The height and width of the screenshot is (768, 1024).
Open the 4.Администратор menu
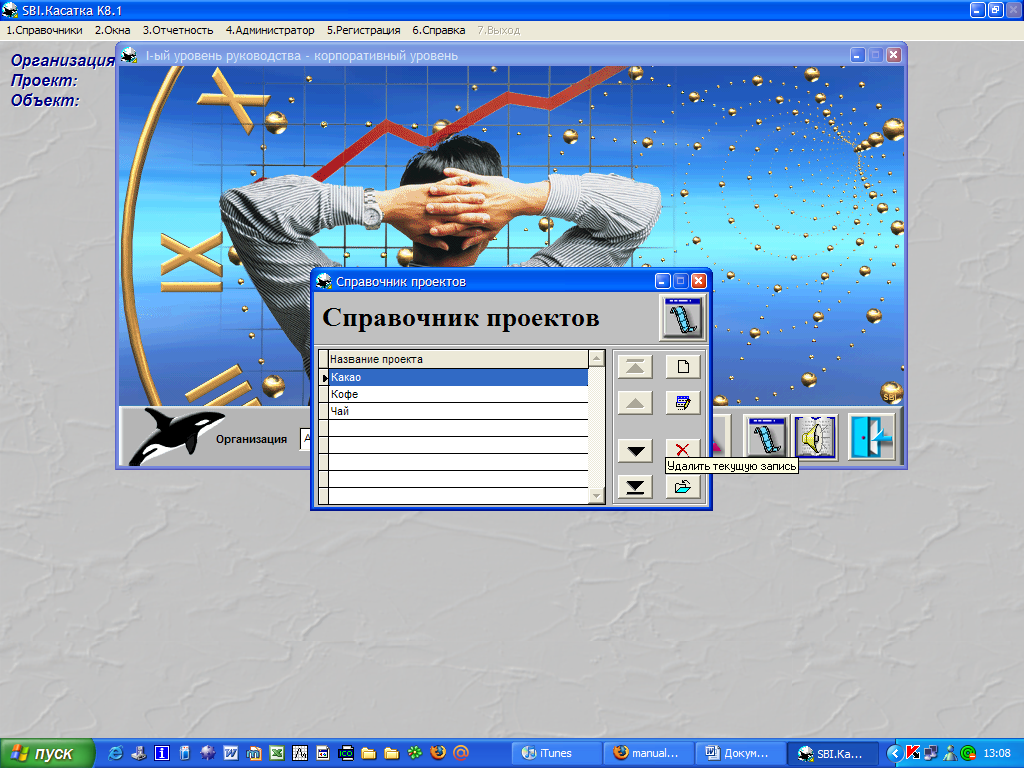(x=270, y=30)
